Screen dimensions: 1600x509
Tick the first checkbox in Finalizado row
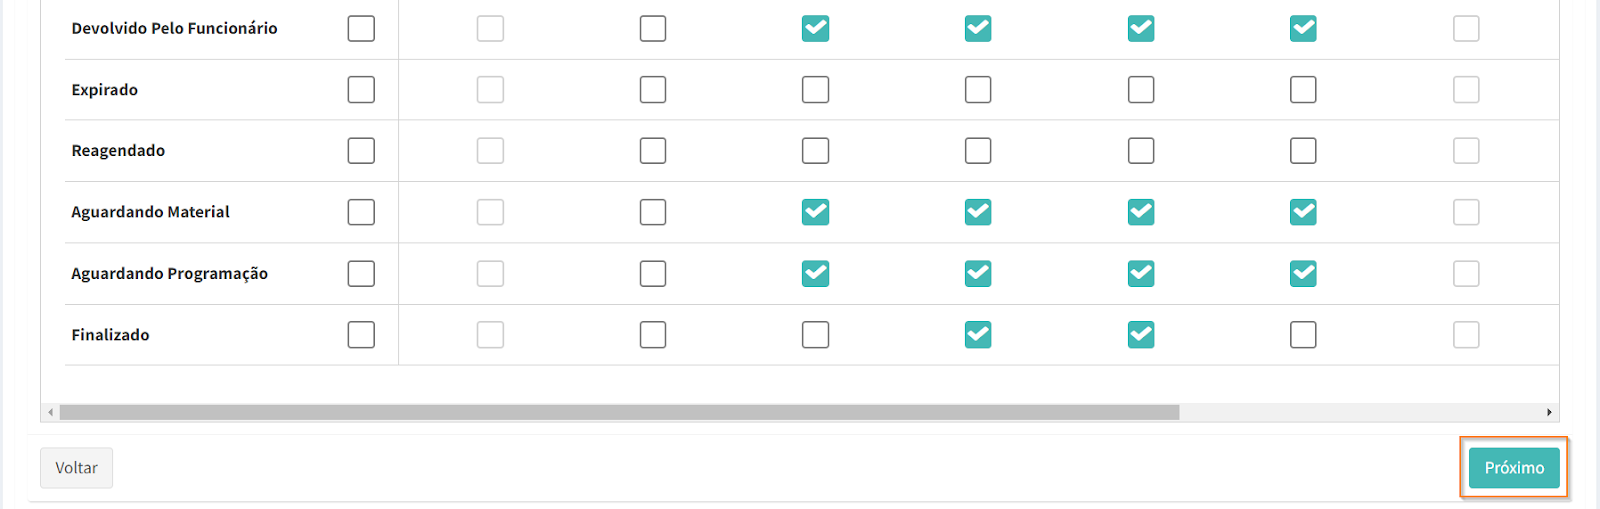[x=361, y=335]
